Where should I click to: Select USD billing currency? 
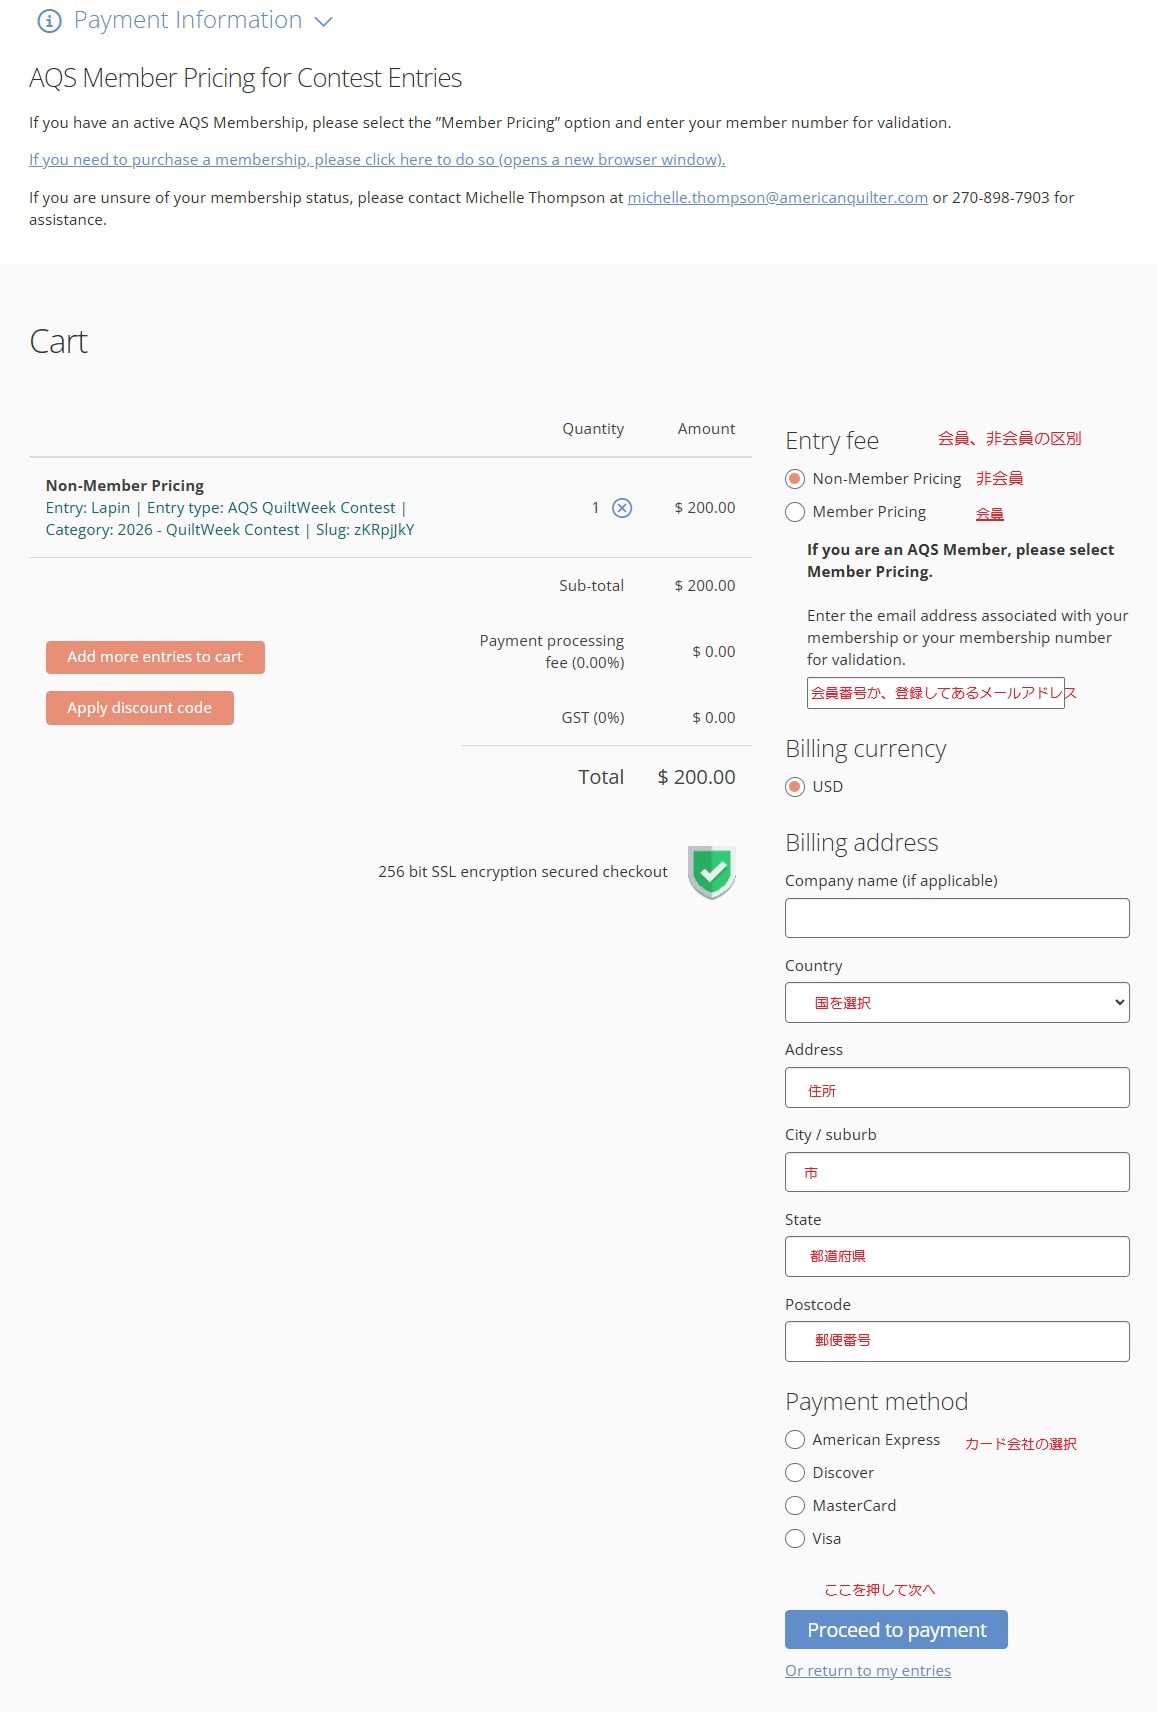[x=795, y=787]
